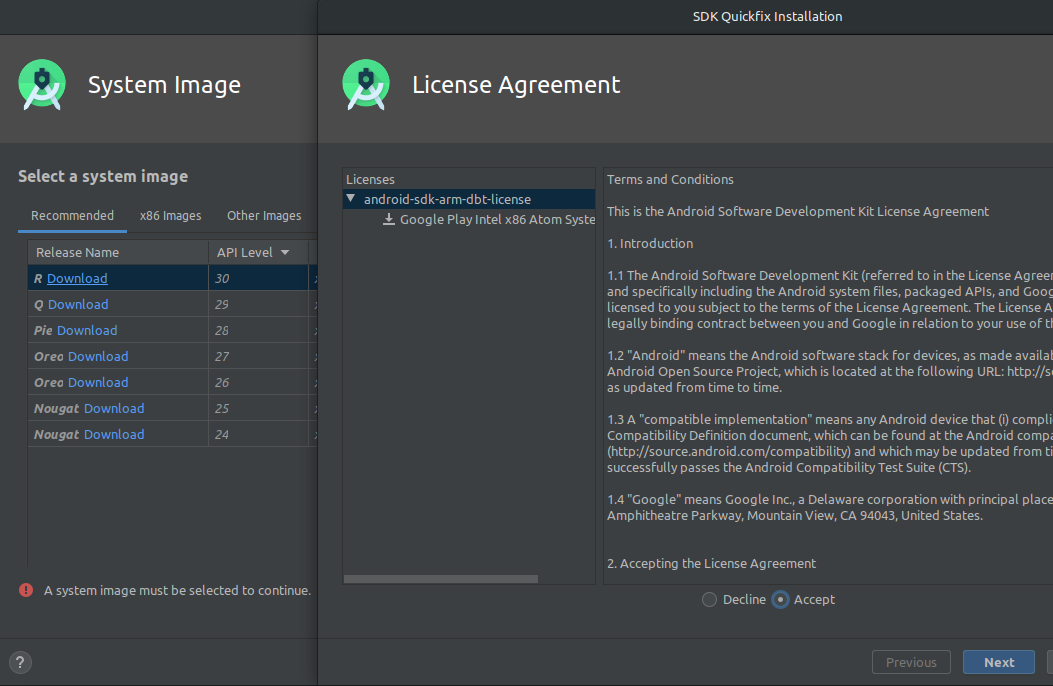1053x686 pixels.
Task: Click Download for Nougat API 25
Action: click(114, 409)
